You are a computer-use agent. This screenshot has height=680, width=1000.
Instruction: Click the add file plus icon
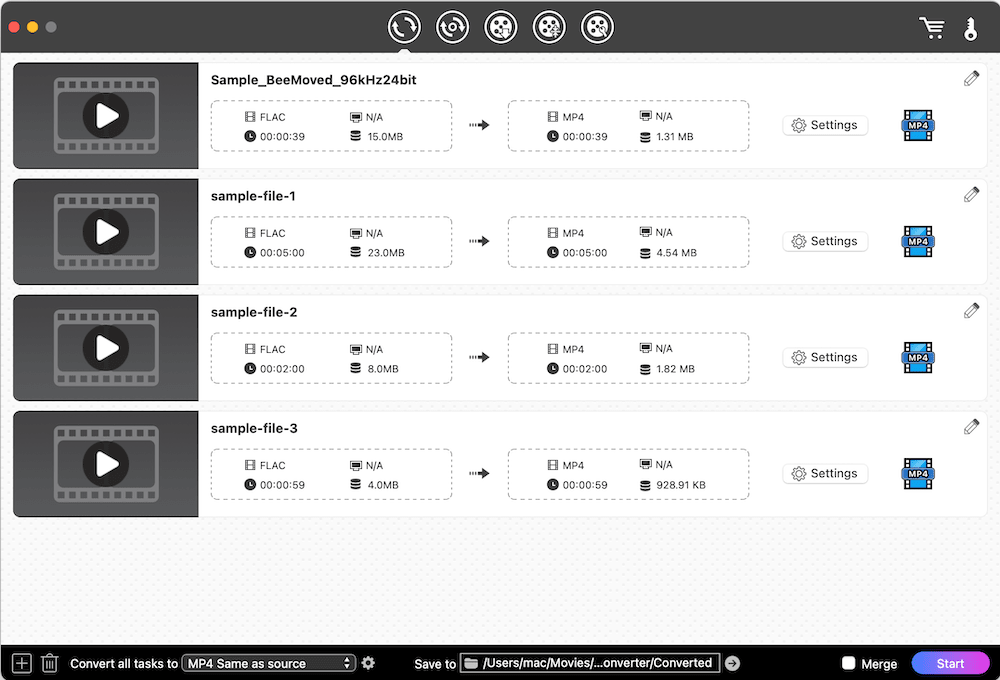coord(22,663)
